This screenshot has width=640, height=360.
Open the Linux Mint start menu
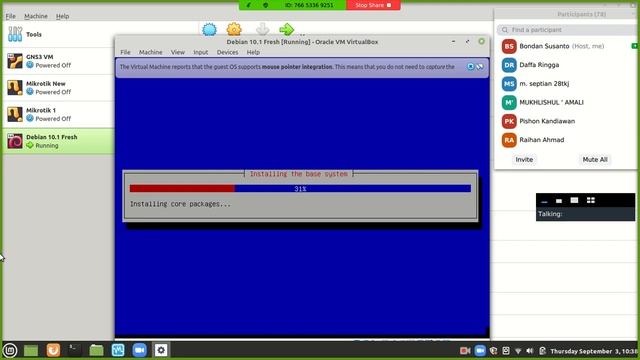[x=10, y=350]
